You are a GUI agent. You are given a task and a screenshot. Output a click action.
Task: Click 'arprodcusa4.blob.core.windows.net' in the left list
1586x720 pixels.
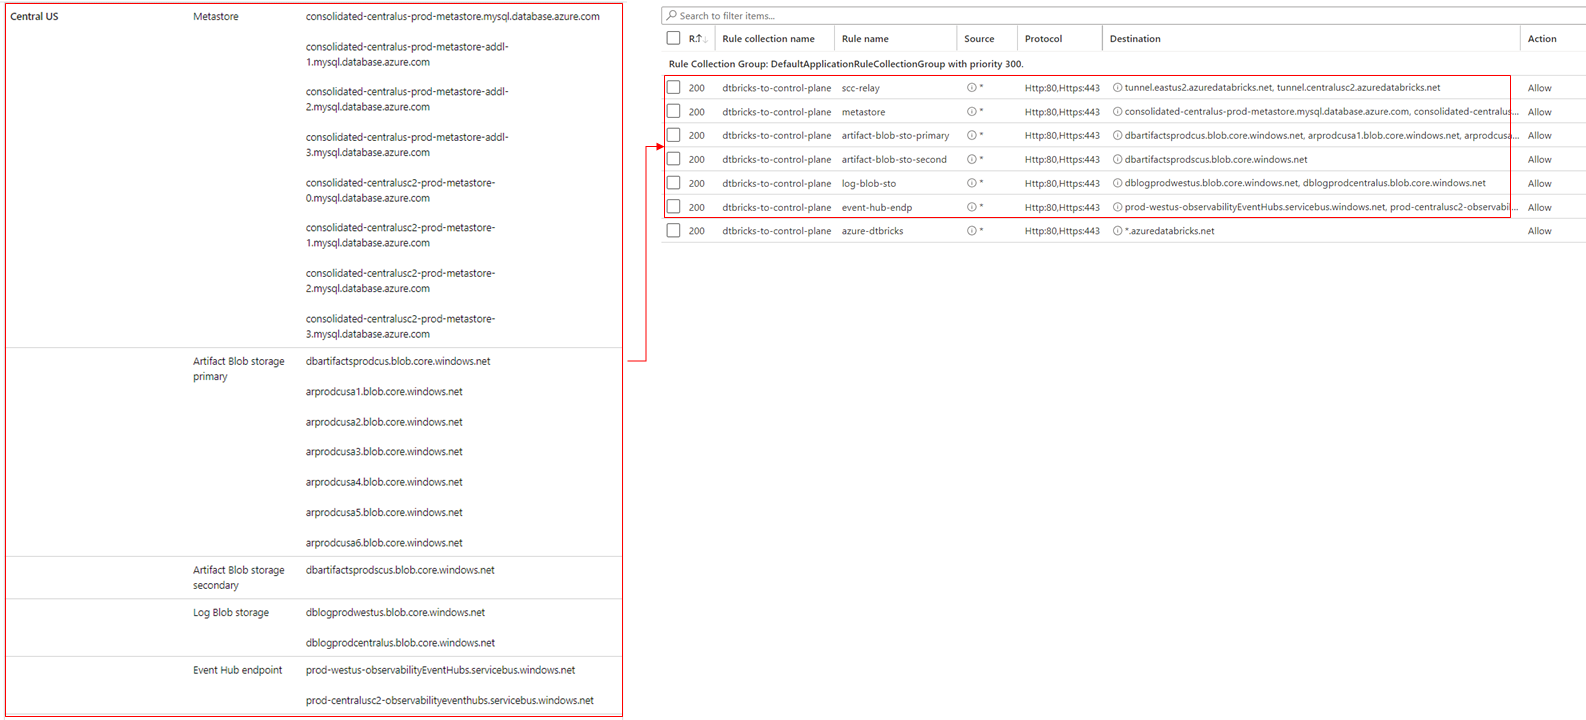click(x=384, y=482)
